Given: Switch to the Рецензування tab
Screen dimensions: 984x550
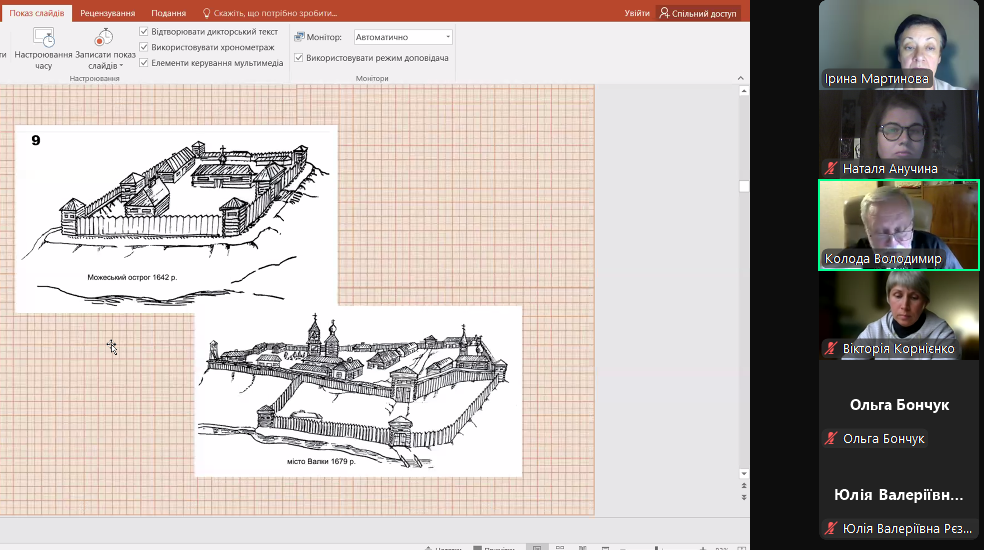Looking at the screenshot, I should coord(107,13).
